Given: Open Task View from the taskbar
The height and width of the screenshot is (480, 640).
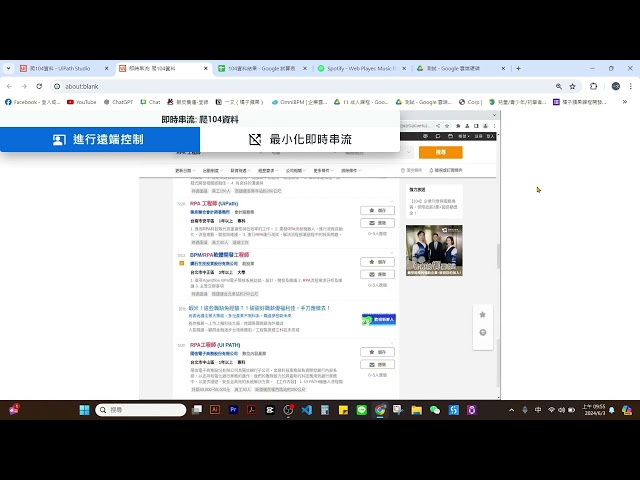Looking at the screenshot, I should [197, 410].
